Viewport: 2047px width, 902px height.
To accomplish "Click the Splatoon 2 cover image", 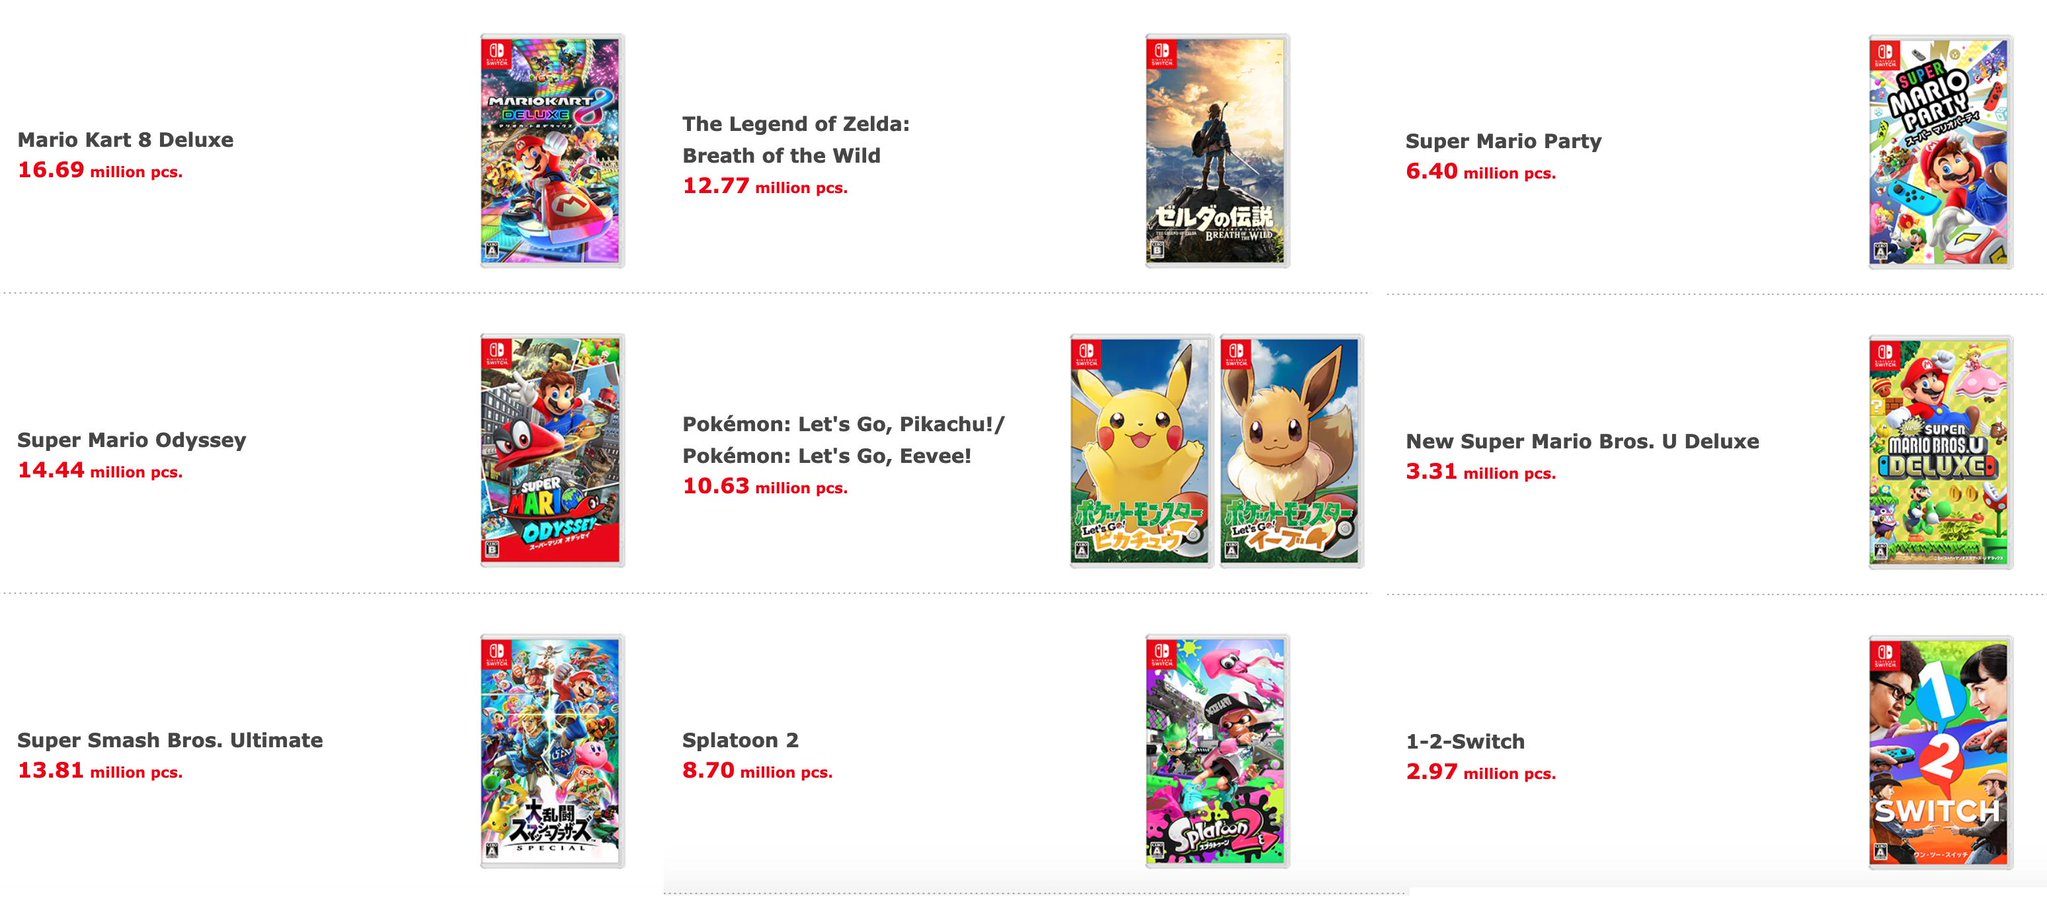I will pyautogui.click(x=1217, y=750).
